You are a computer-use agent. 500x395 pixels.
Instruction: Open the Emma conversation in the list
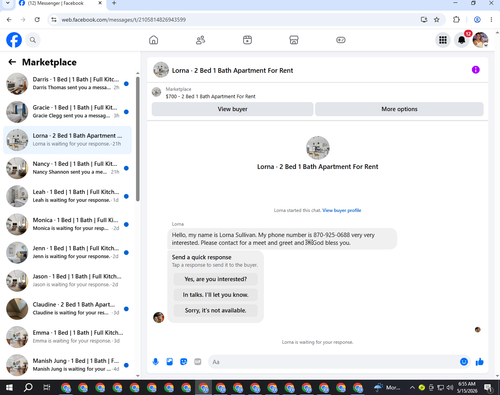[x=67, y=337]
